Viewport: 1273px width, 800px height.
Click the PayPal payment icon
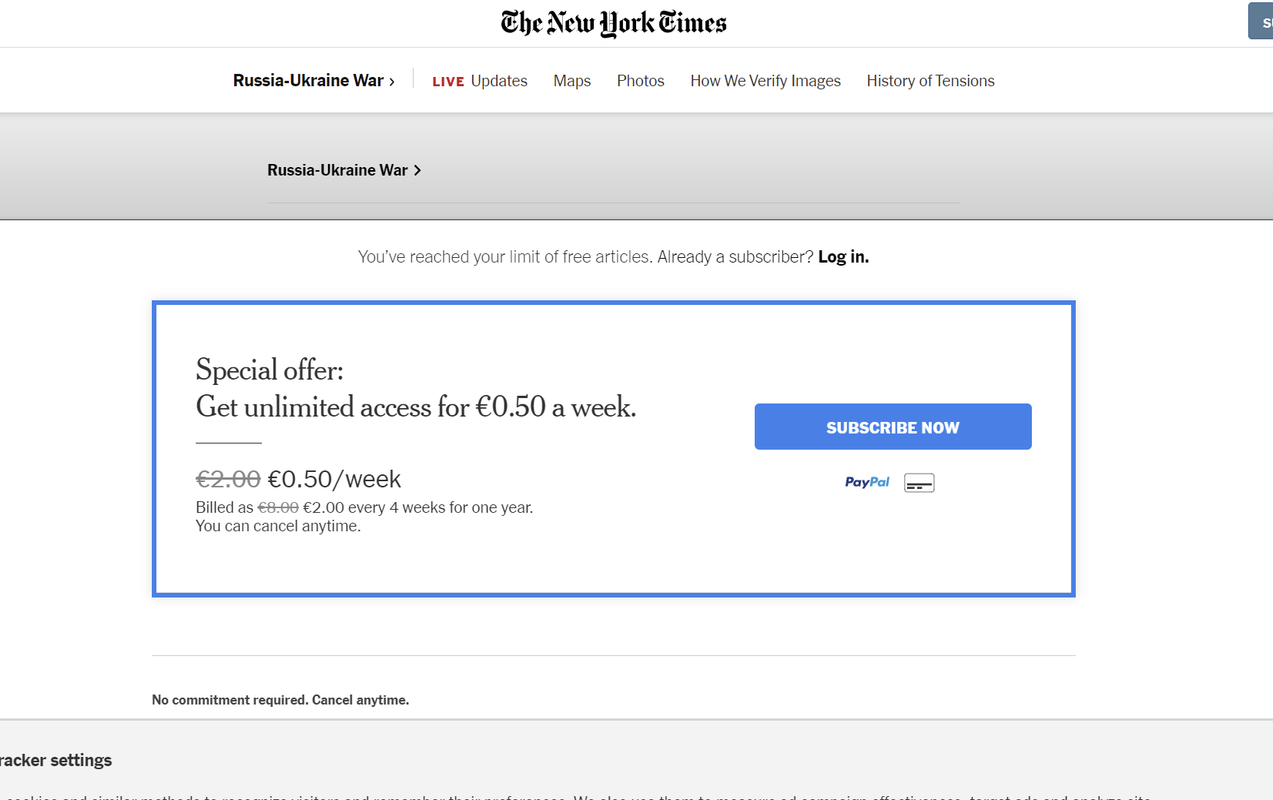[x=867, y=482]
